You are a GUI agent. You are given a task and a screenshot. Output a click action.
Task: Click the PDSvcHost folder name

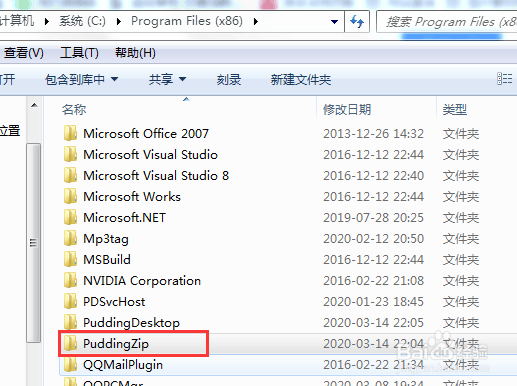(114, 302)
